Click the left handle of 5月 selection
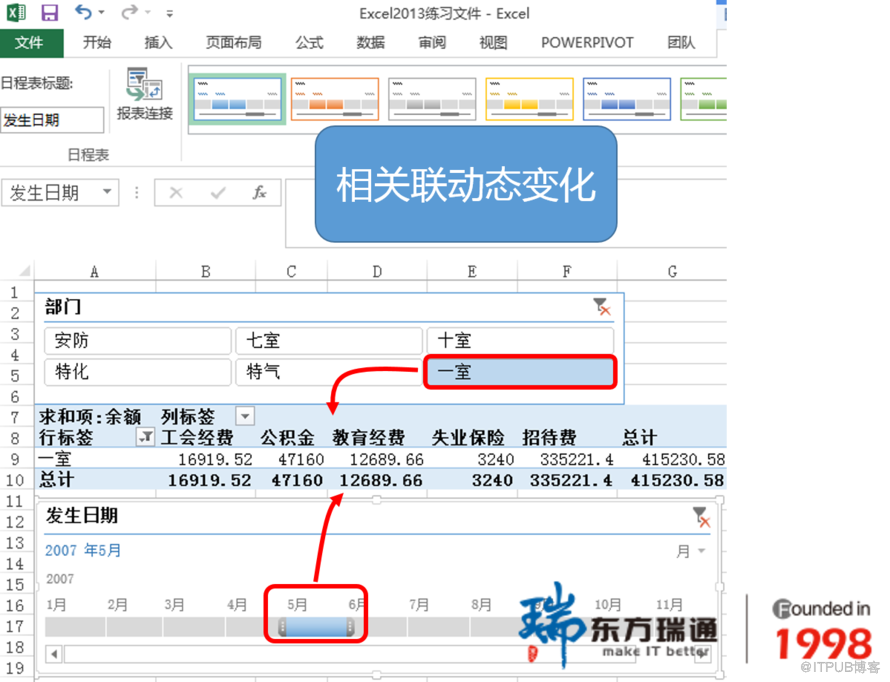This screenshot has width=890, height=682. [x=282, y=626]
